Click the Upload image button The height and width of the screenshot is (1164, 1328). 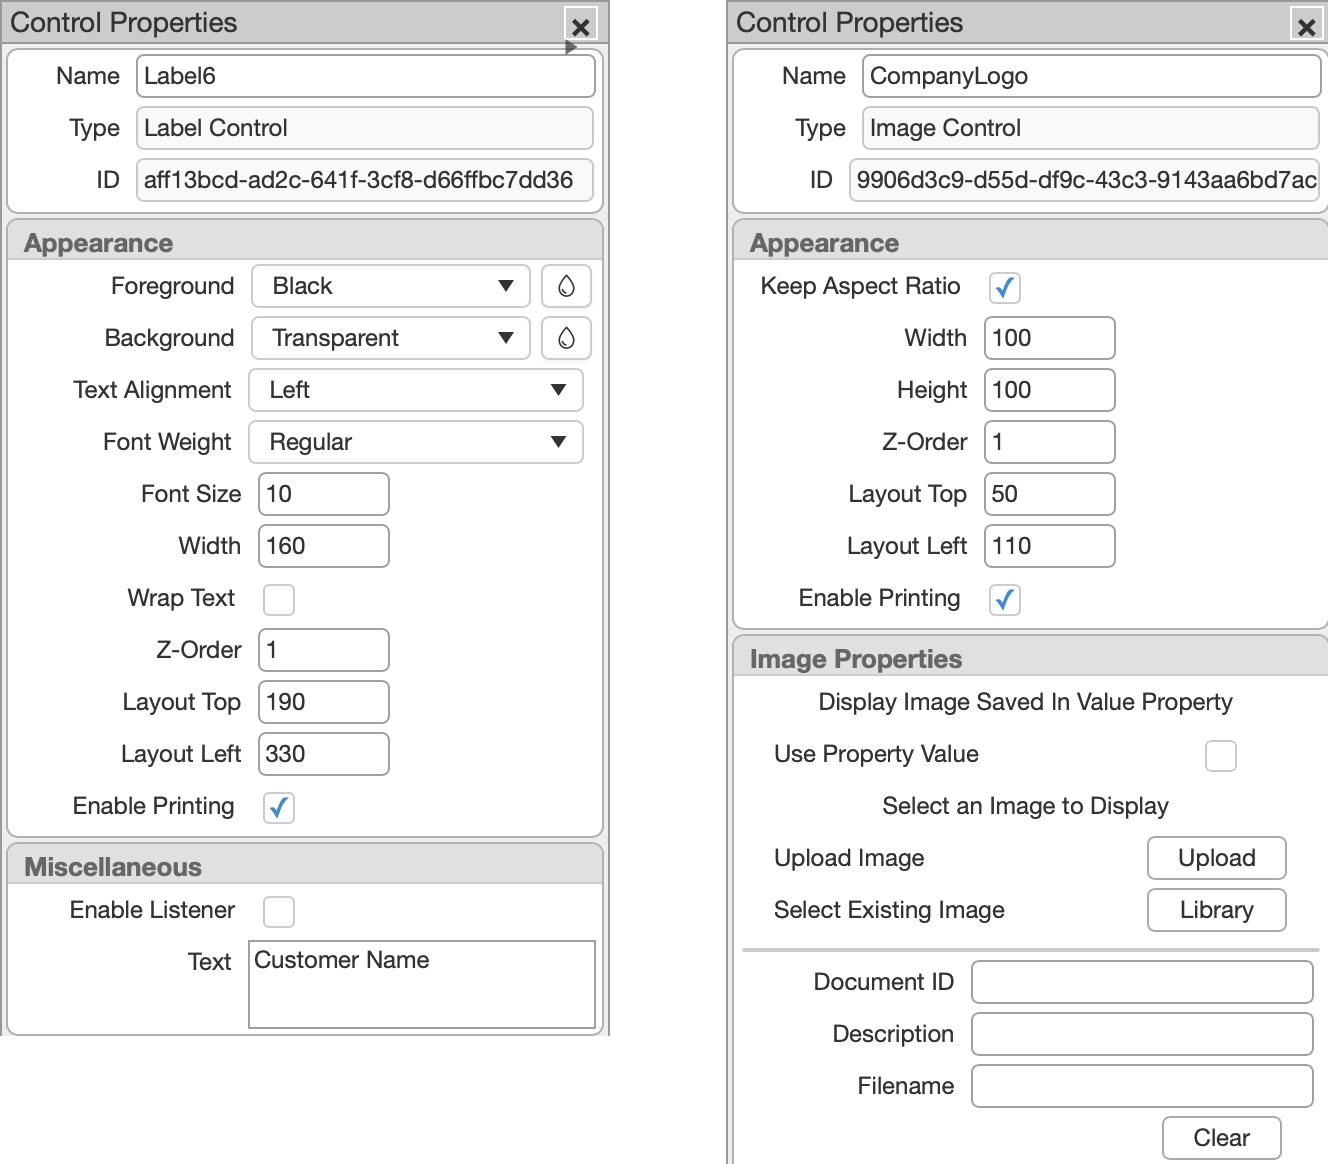click(1217, 858)
